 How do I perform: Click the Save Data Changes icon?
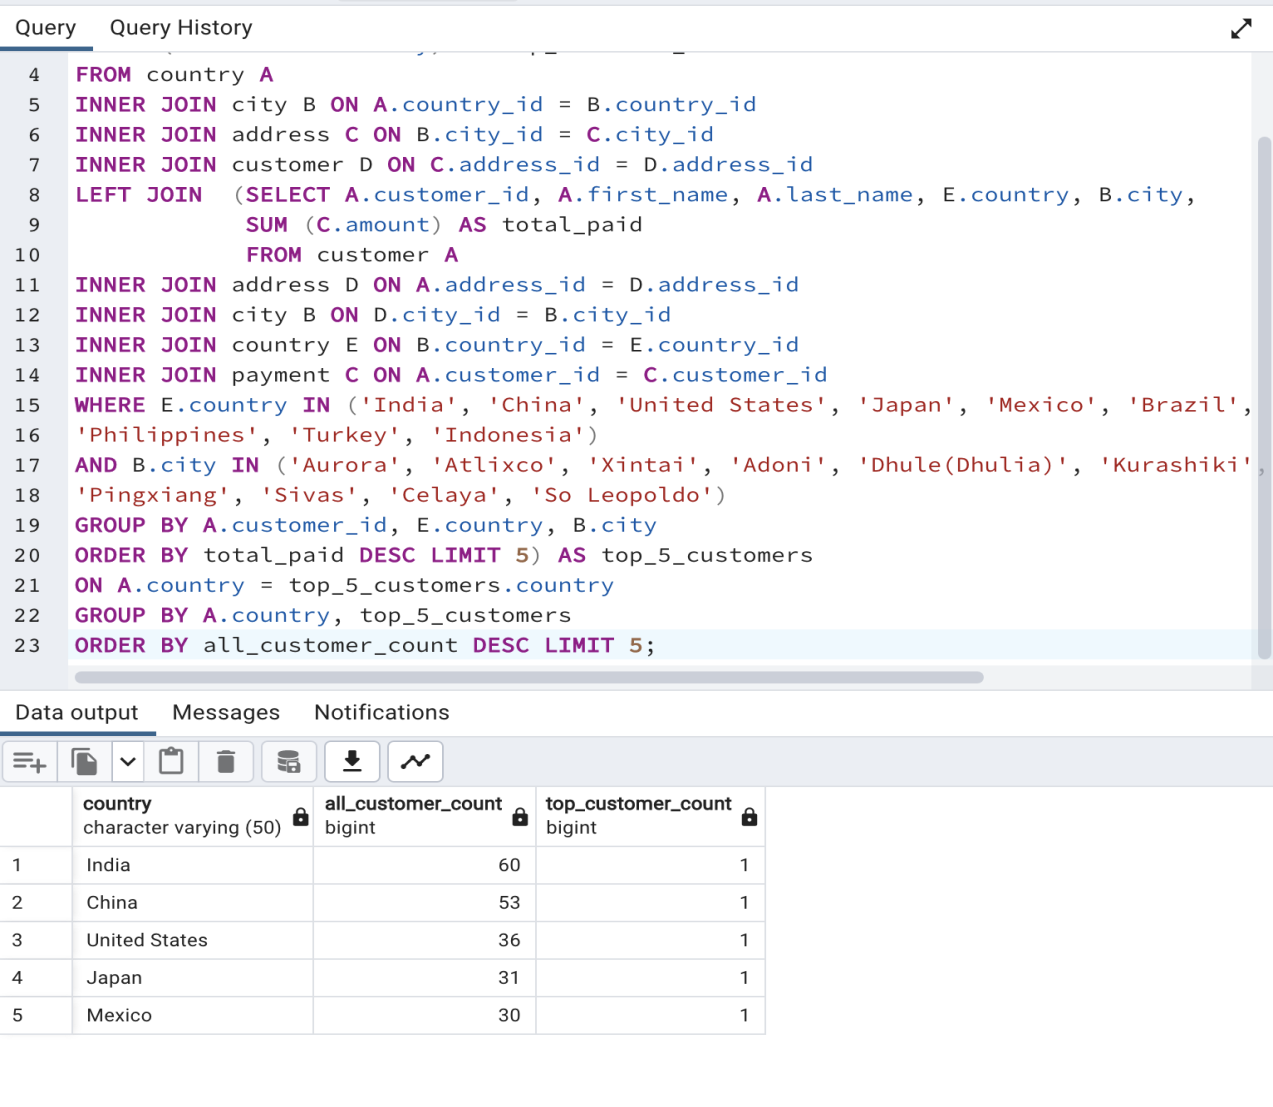click(x=289, y=761)
